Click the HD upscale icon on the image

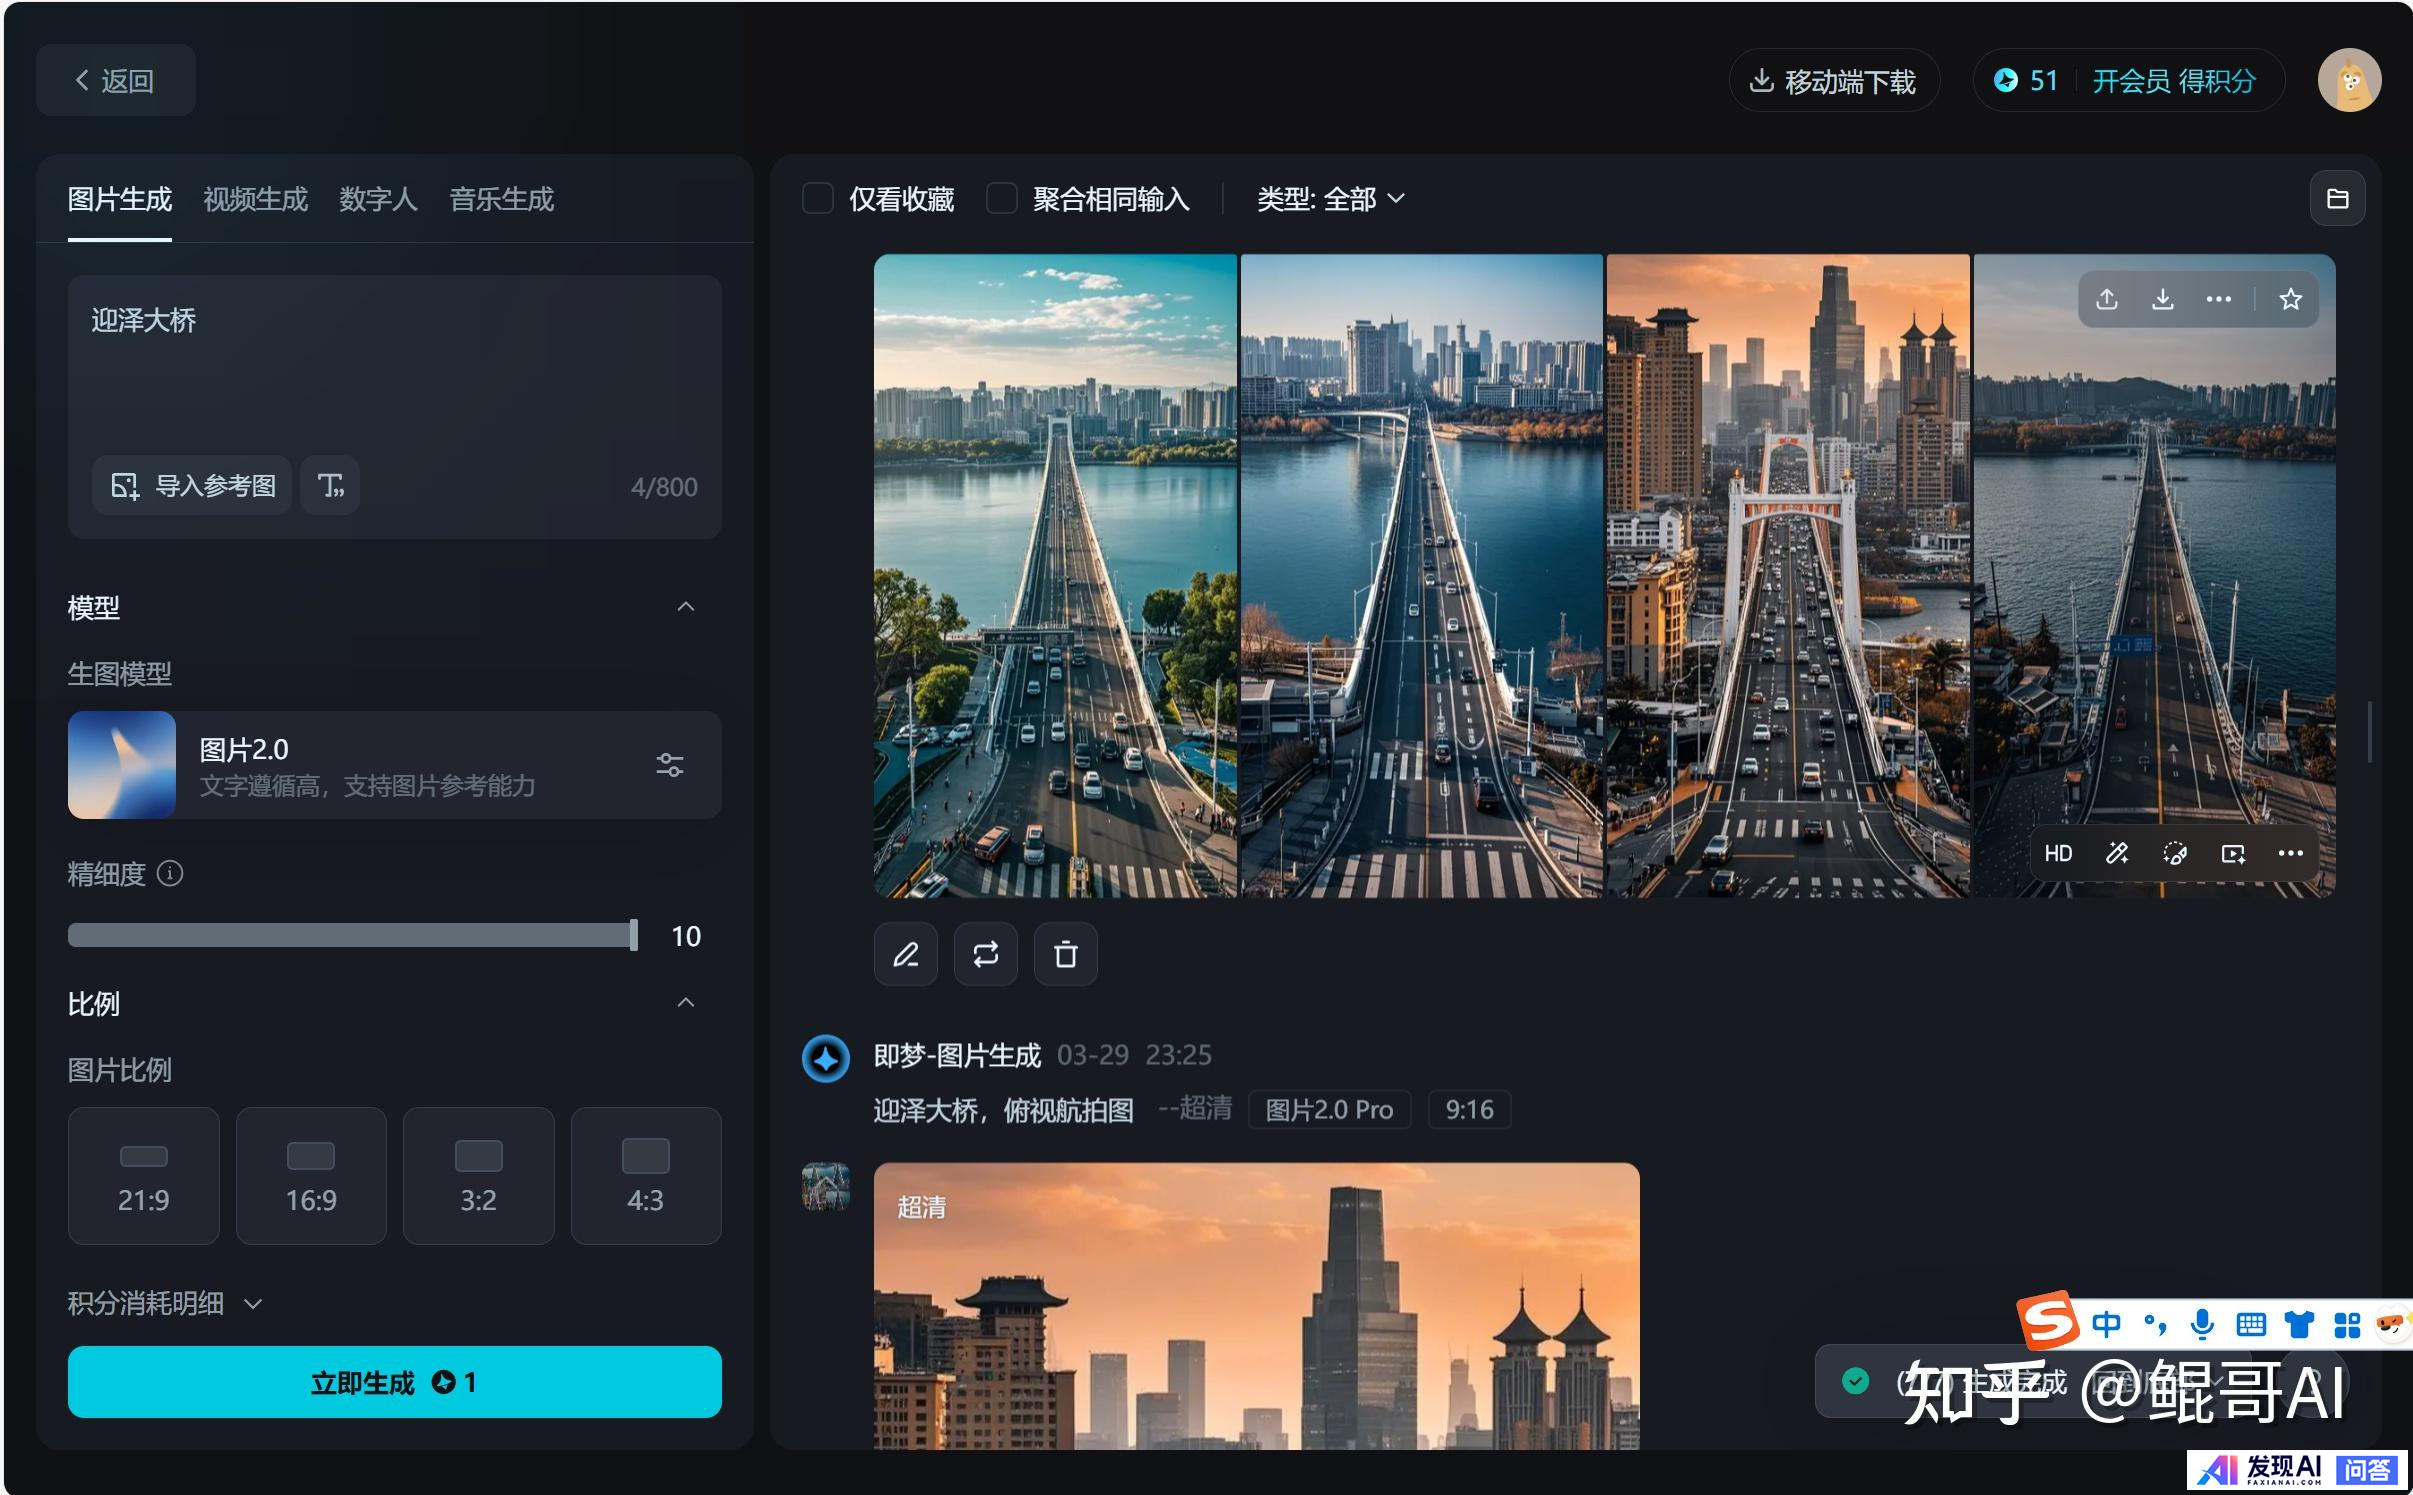[x=2058, y=853]
